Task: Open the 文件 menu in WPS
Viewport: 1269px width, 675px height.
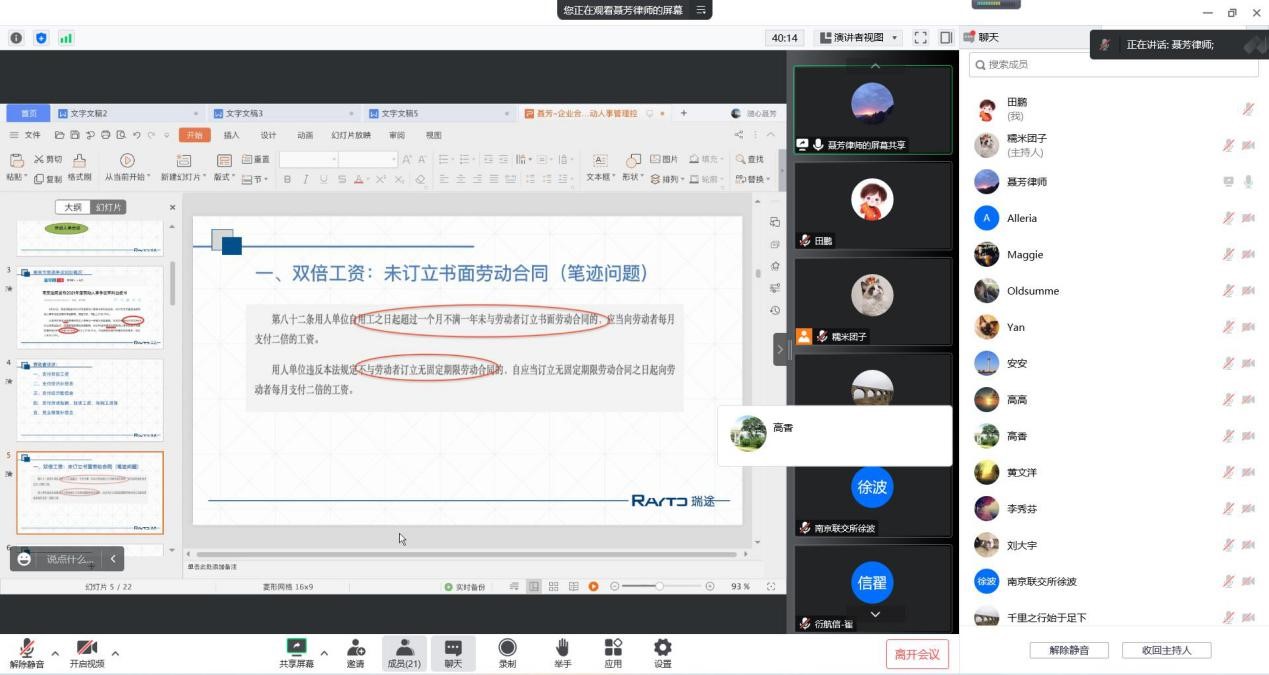Action: point(32,135)
